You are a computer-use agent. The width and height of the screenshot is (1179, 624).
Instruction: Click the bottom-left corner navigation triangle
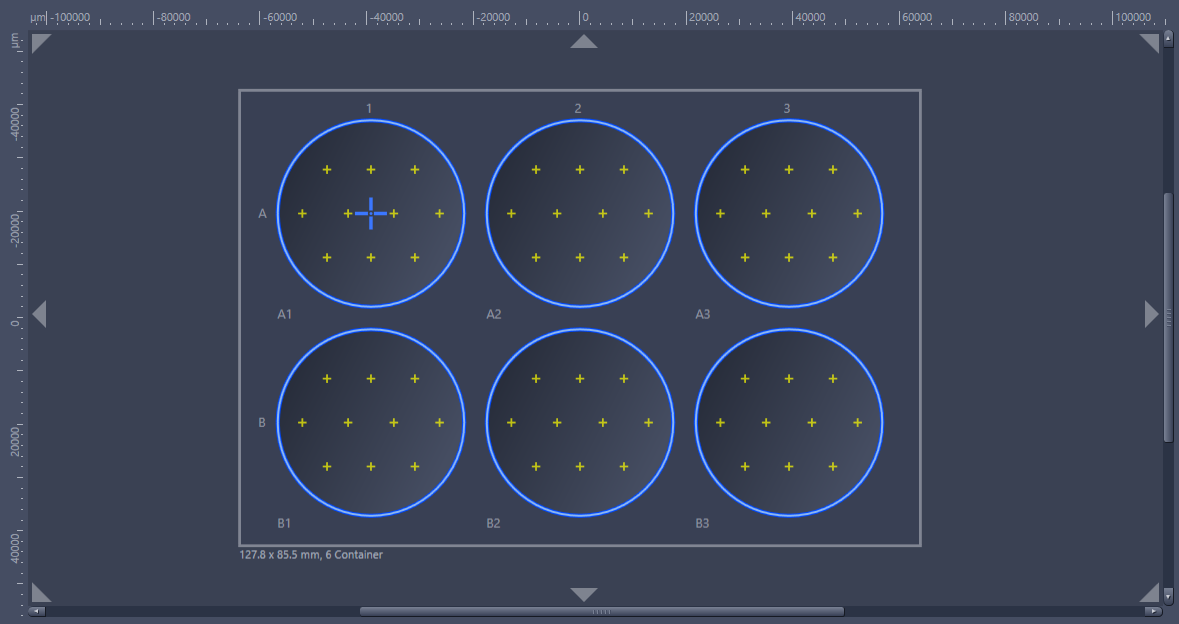point(40,592)
